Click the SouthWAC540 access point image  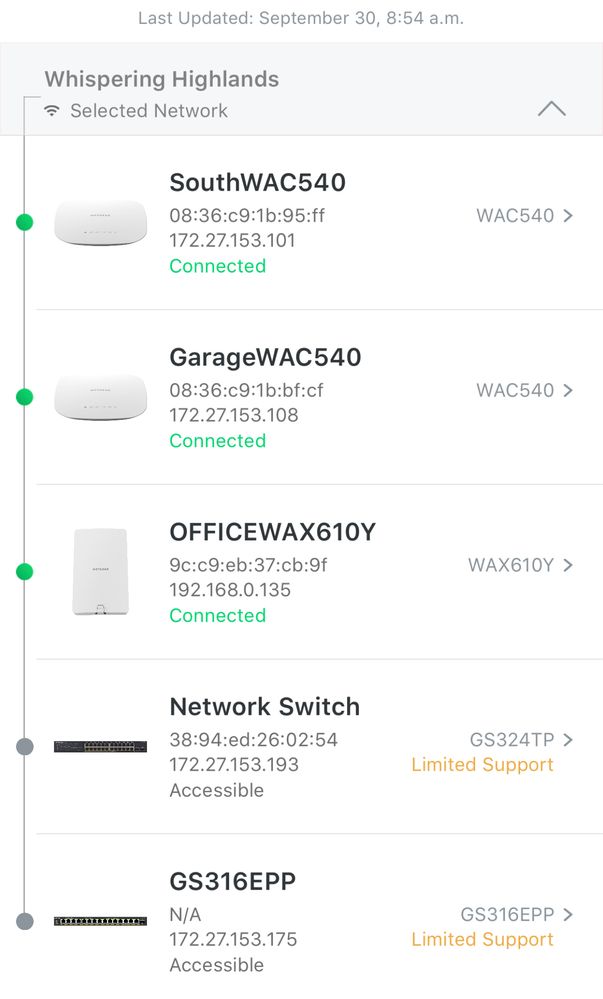coord(100,222)
